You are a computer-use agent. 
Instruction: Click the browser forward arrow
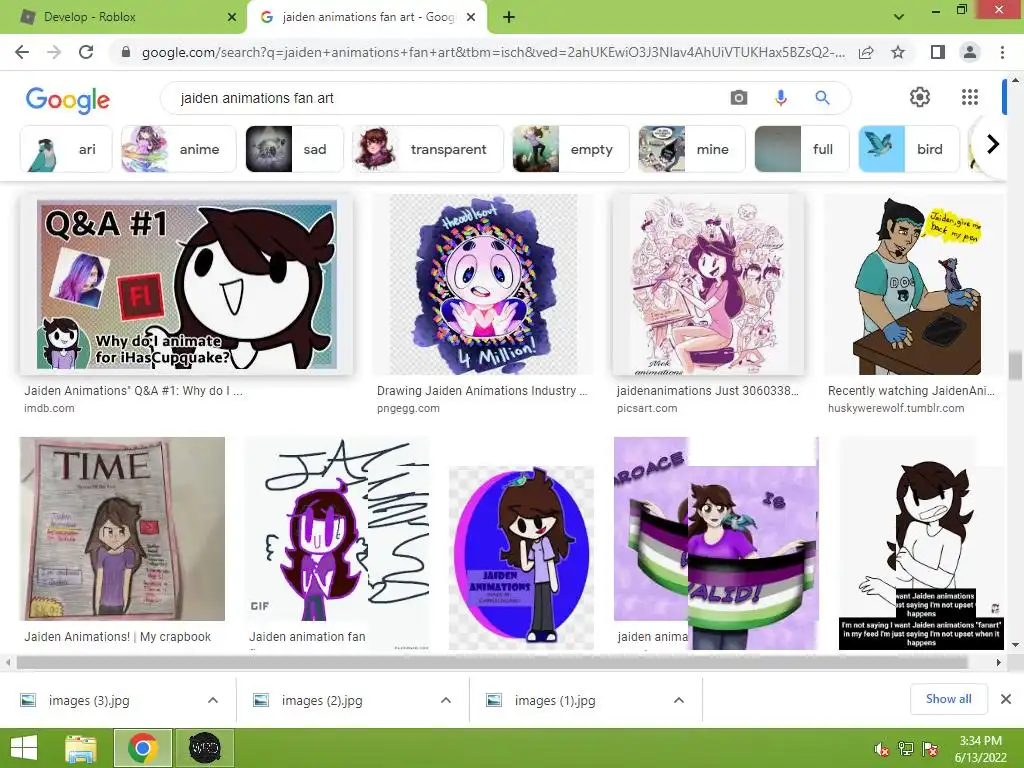point(54,52)
